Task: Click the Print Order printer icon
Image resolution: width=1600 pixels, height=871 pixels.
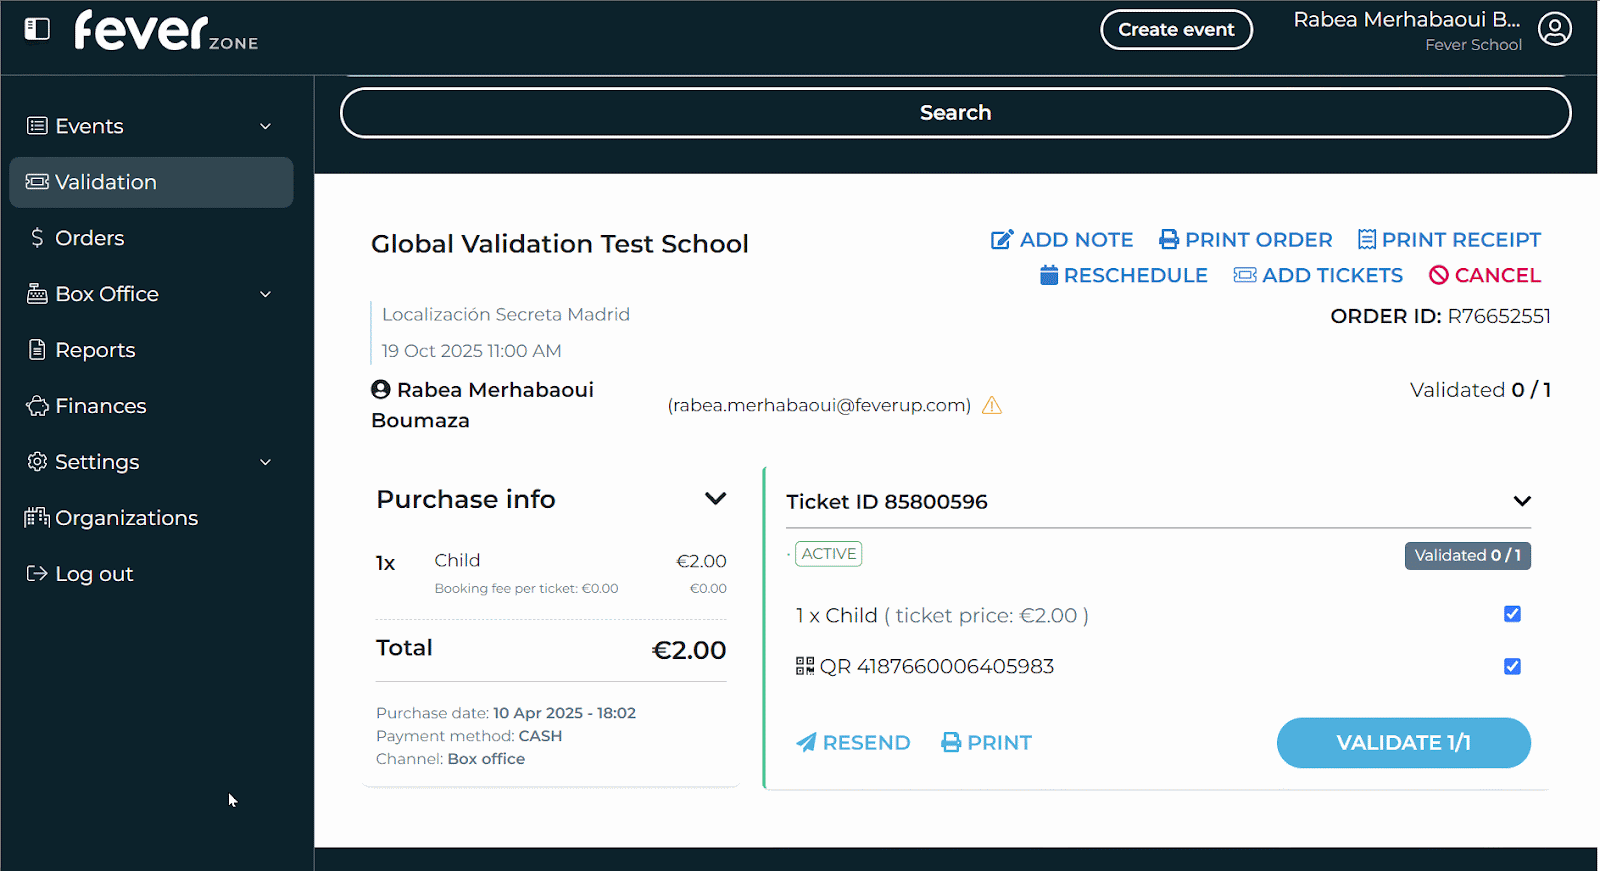Action: (1168, 240)
